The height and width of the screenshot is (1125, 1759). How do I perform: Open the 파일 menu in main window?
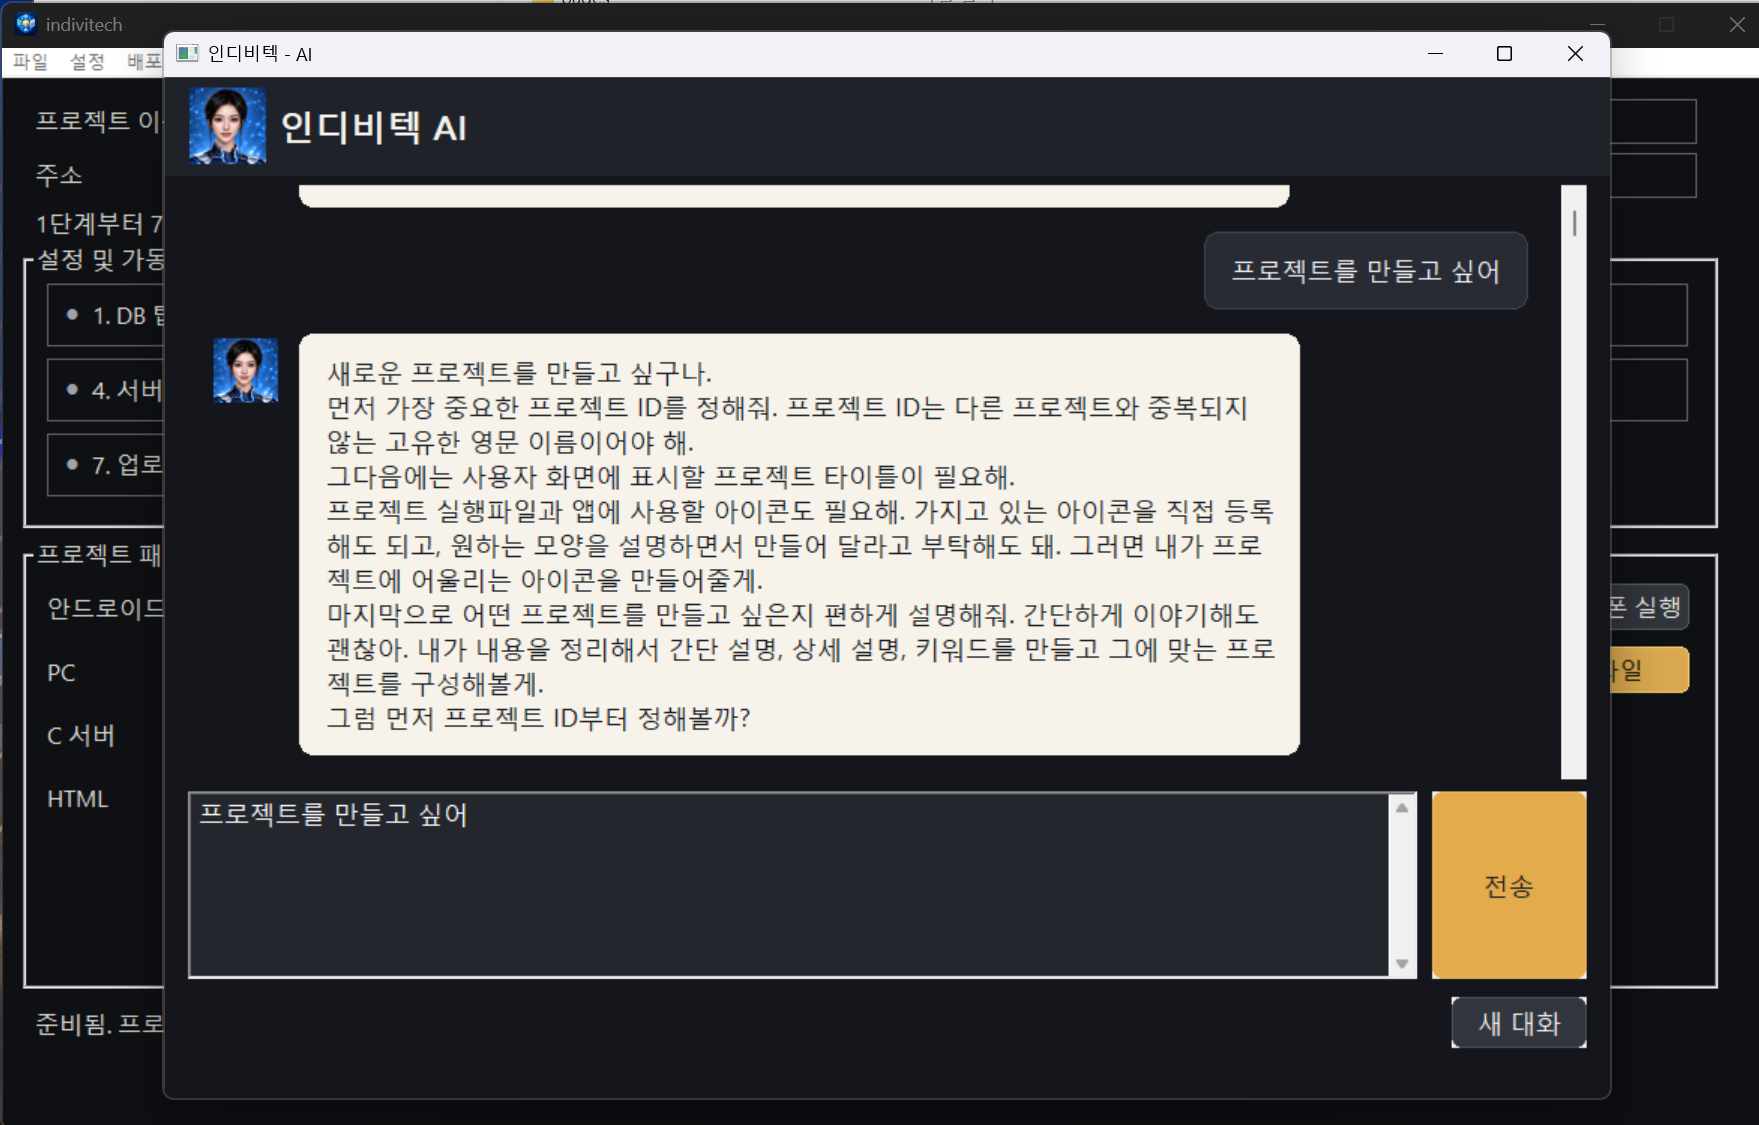click(30, 62)
